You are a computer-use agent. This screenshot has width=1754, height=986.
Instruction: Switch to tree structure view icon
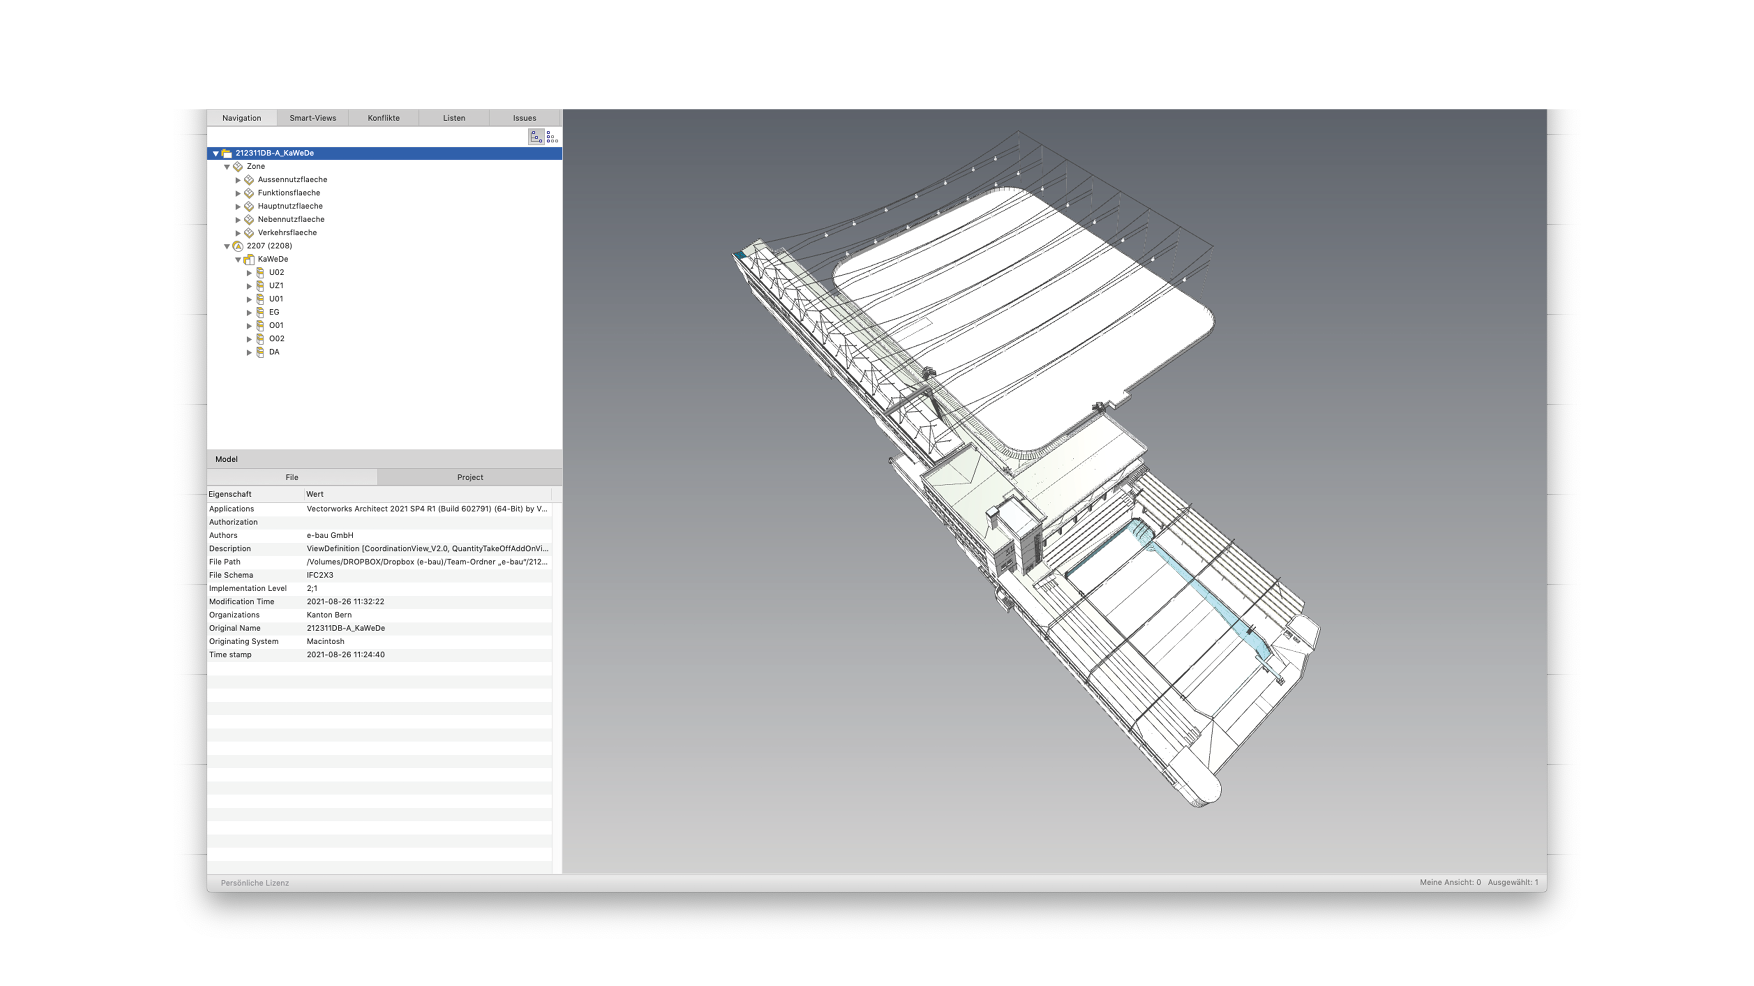536,137
